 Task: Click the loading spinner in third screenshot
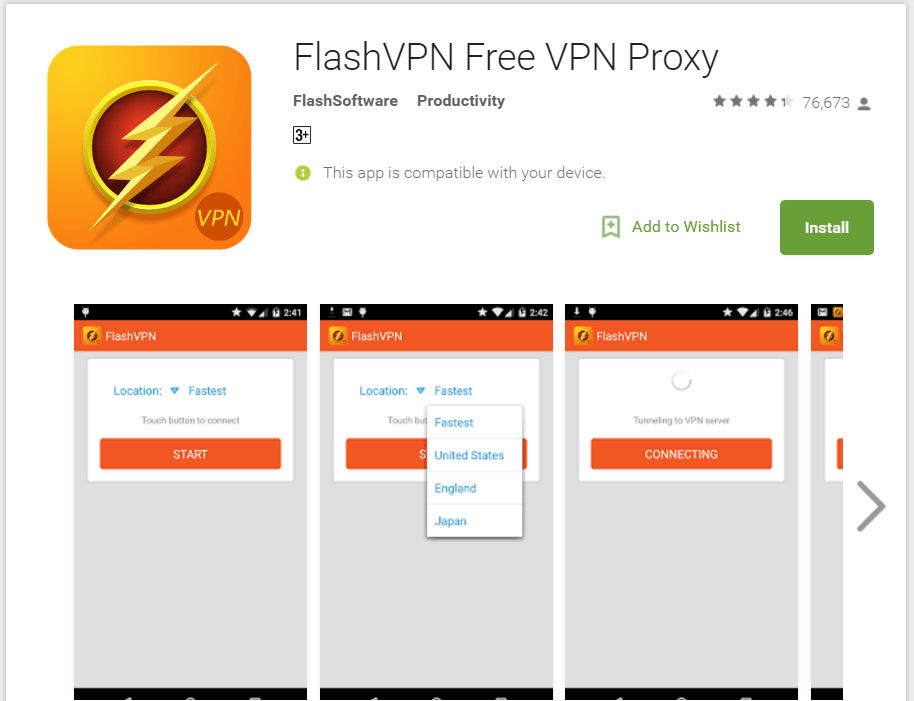[681, 381]
